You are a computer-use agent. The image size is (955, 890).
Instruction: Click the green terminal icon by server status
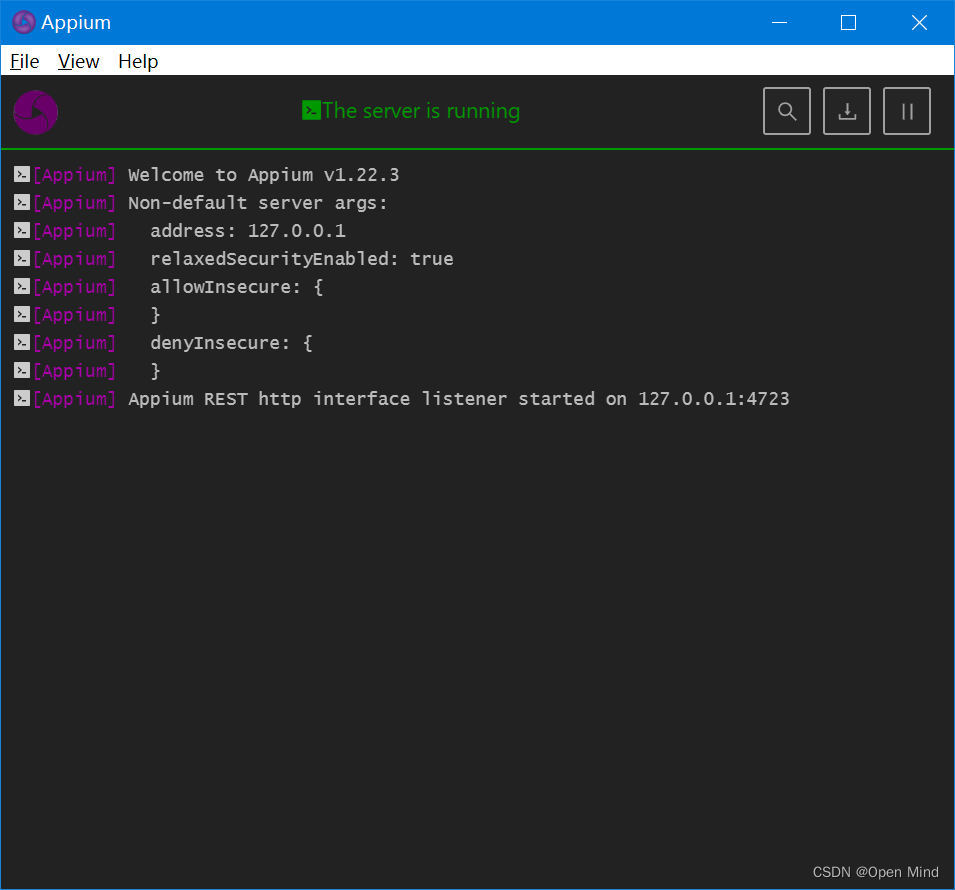pyautogui.click(x=311, y=110)
